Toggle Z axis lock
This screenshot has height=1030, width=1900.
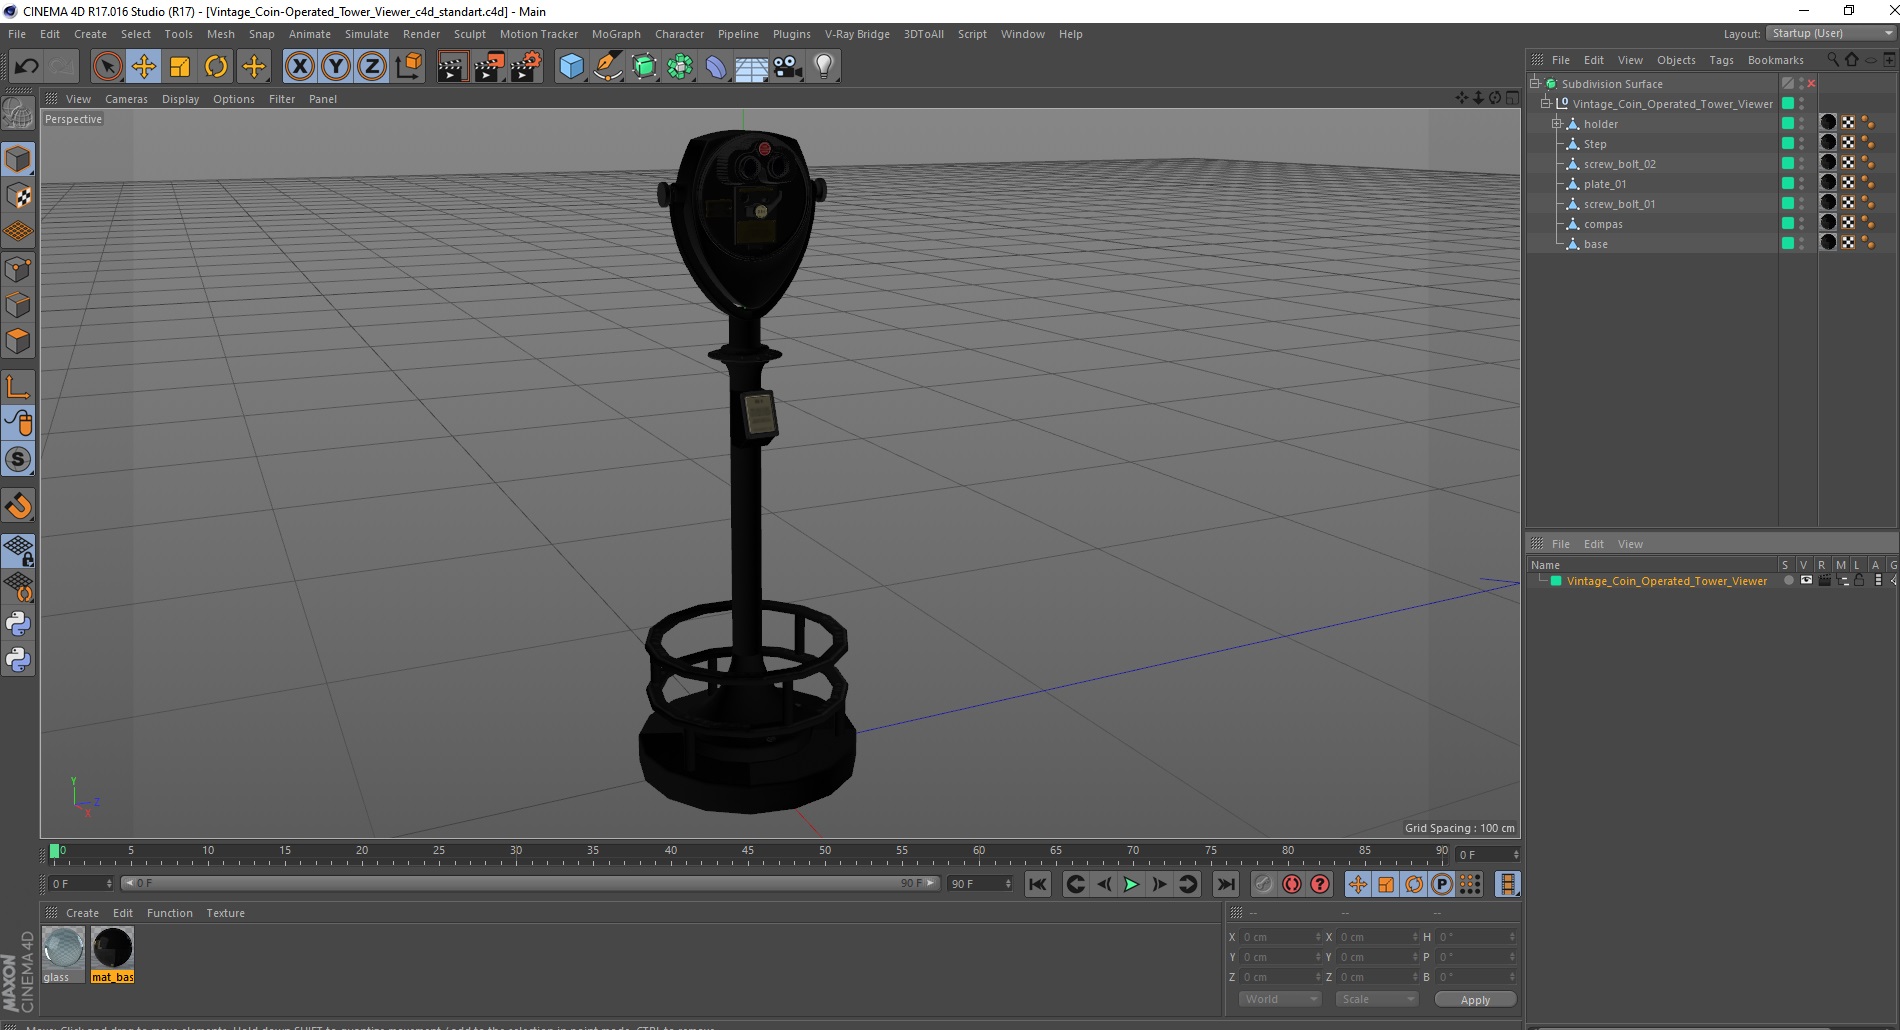(372, 67)
